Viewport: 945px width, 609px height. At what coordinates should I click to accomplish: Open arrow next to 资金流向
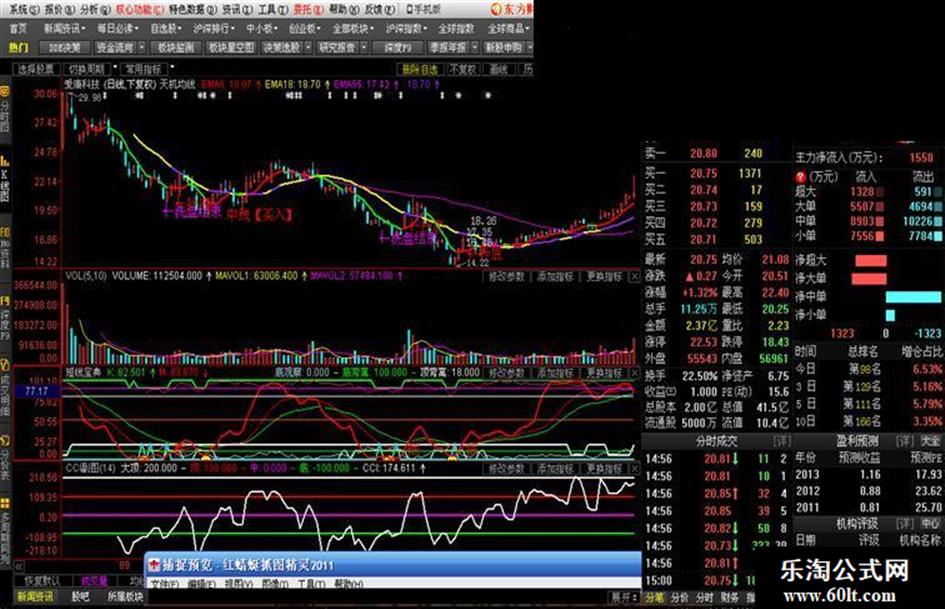[142, 48]
